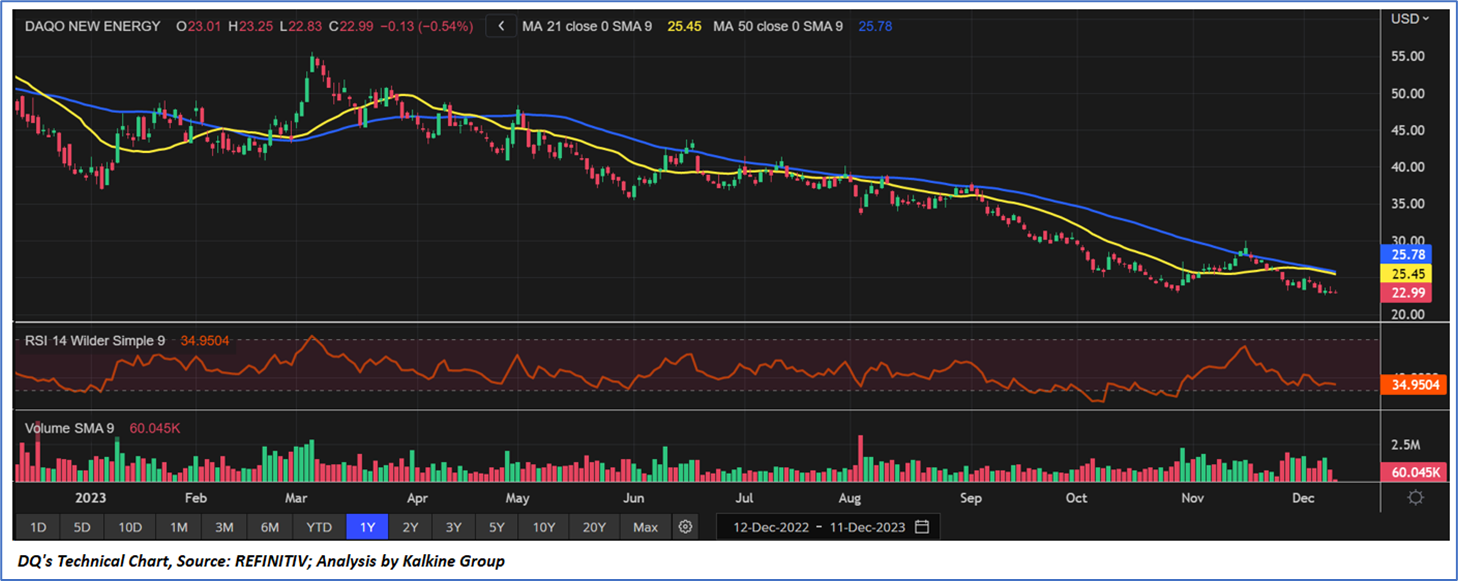Switch to the 1M time range
The width and height of the screenshot is (1458, 581).
coord(178,527)
